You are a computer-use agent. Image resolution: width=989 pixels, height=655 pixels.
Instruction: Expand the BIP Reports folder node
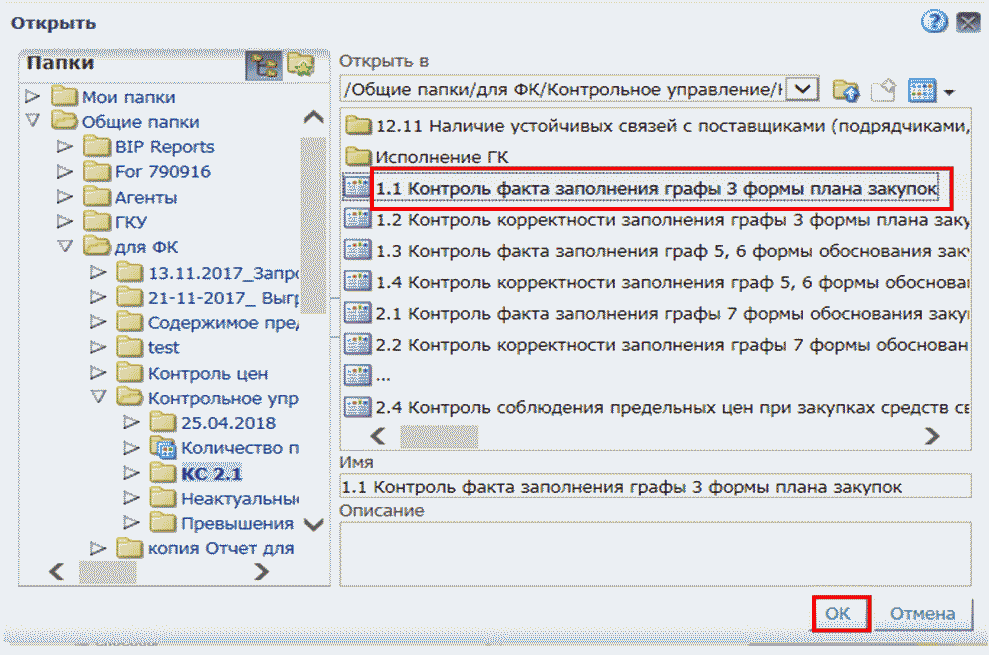click(x=65, y=147)
